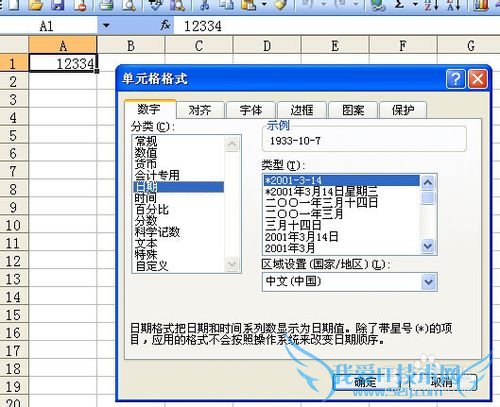Open the 边框 tab

click(x=302, y=110)
